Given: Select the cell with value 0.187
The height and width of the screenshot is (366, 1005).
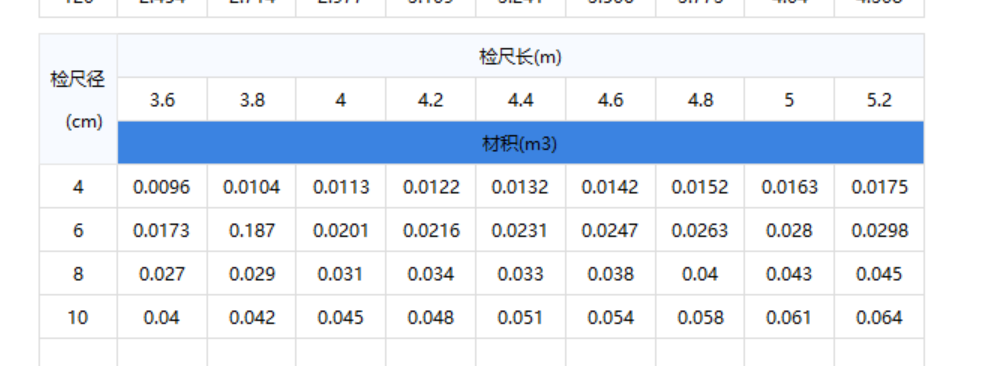Looking at the screenshot, I should tap(252, 230).
